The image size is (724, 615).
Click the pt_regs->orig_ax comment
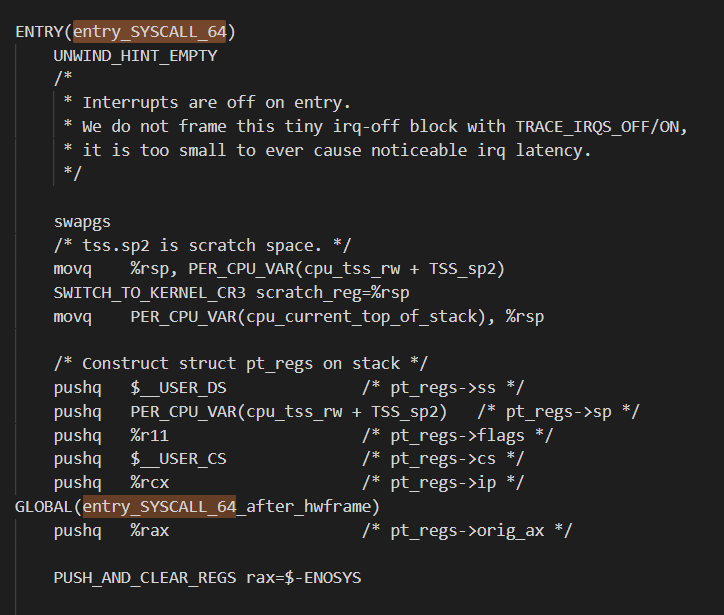467,531
